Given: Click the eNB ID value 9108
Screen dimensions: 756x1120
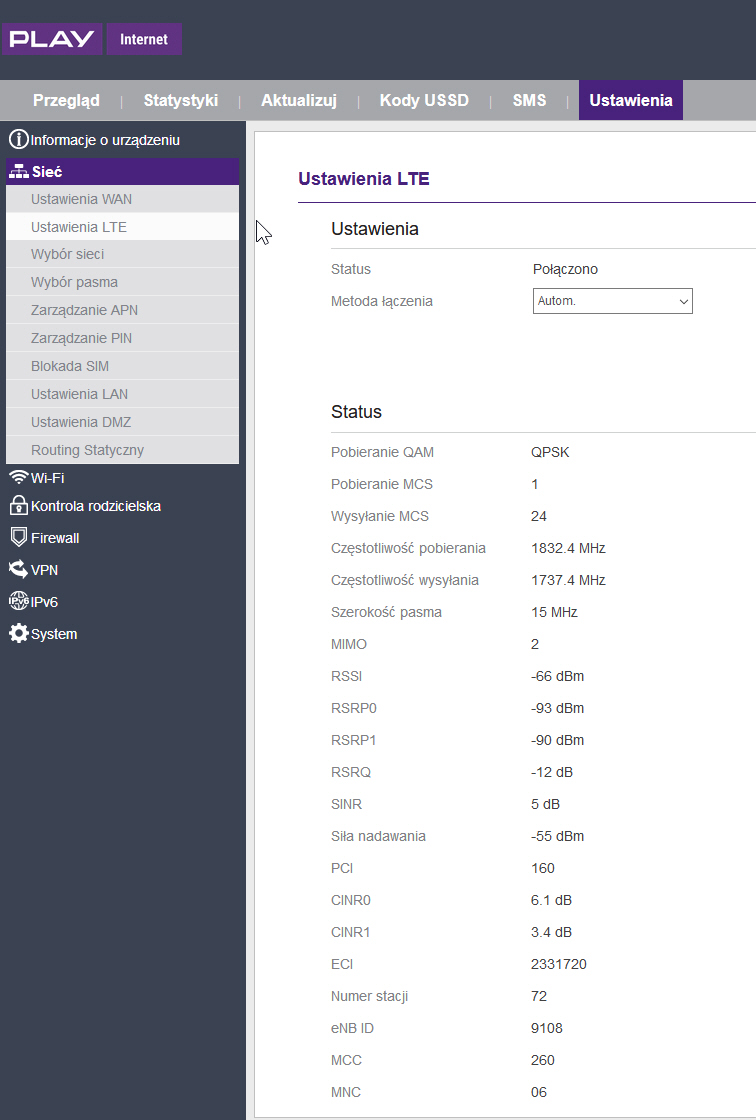Looking at the screenshot, I should tap(547, 1029).
